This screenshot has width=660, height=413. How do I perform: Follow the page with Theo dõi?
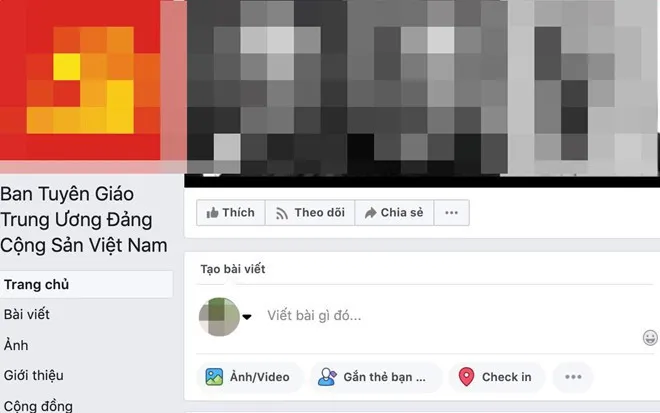[310, 213]
